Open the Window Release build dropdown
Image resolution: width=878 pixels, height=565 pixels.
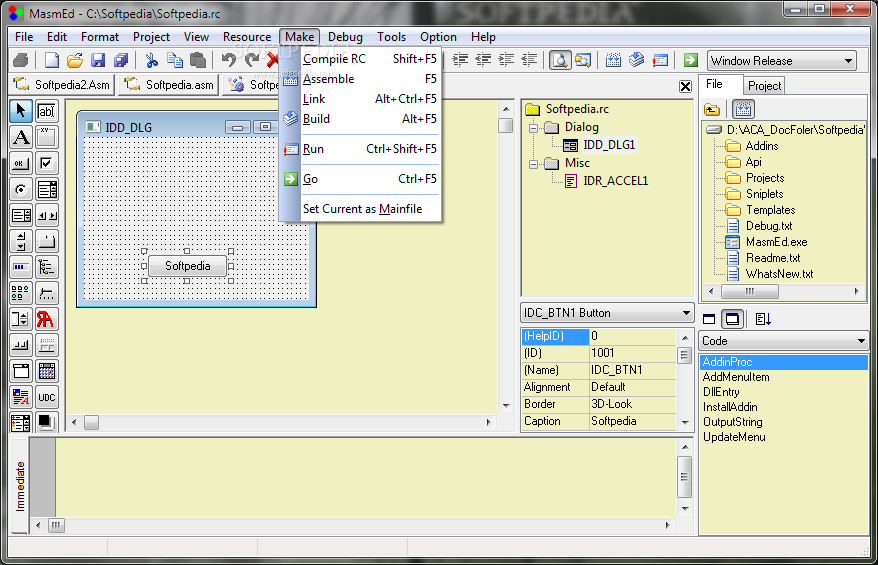click(848, 60)
